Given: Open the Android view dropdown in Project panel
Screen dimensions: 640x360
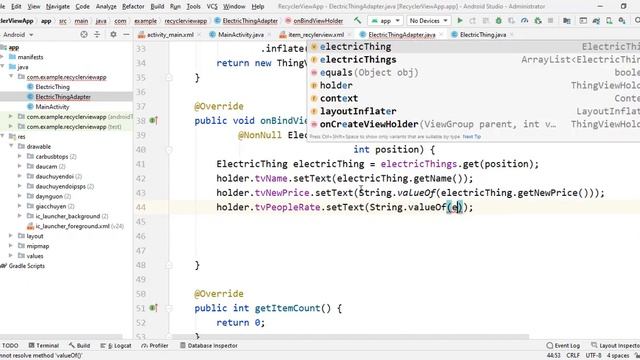Looking at the screenshot, I should point(18,35).
